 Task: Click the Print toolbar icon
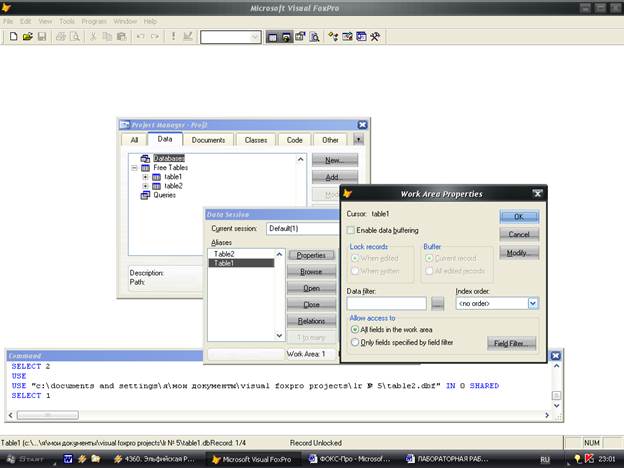(x=60, y=37)
